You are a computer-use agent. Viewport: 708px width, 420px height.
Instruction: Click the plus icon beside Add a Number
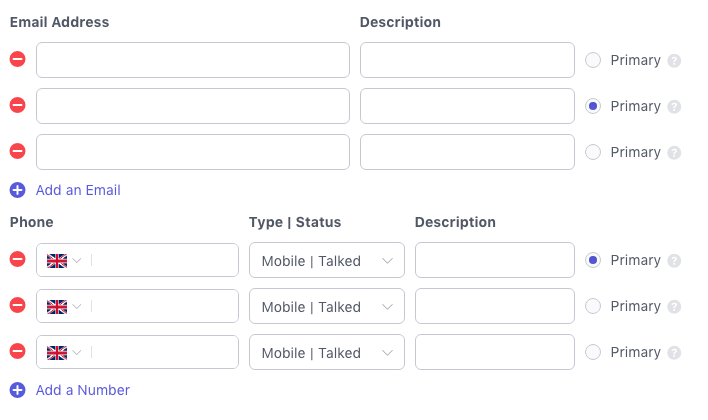(17, 390)
